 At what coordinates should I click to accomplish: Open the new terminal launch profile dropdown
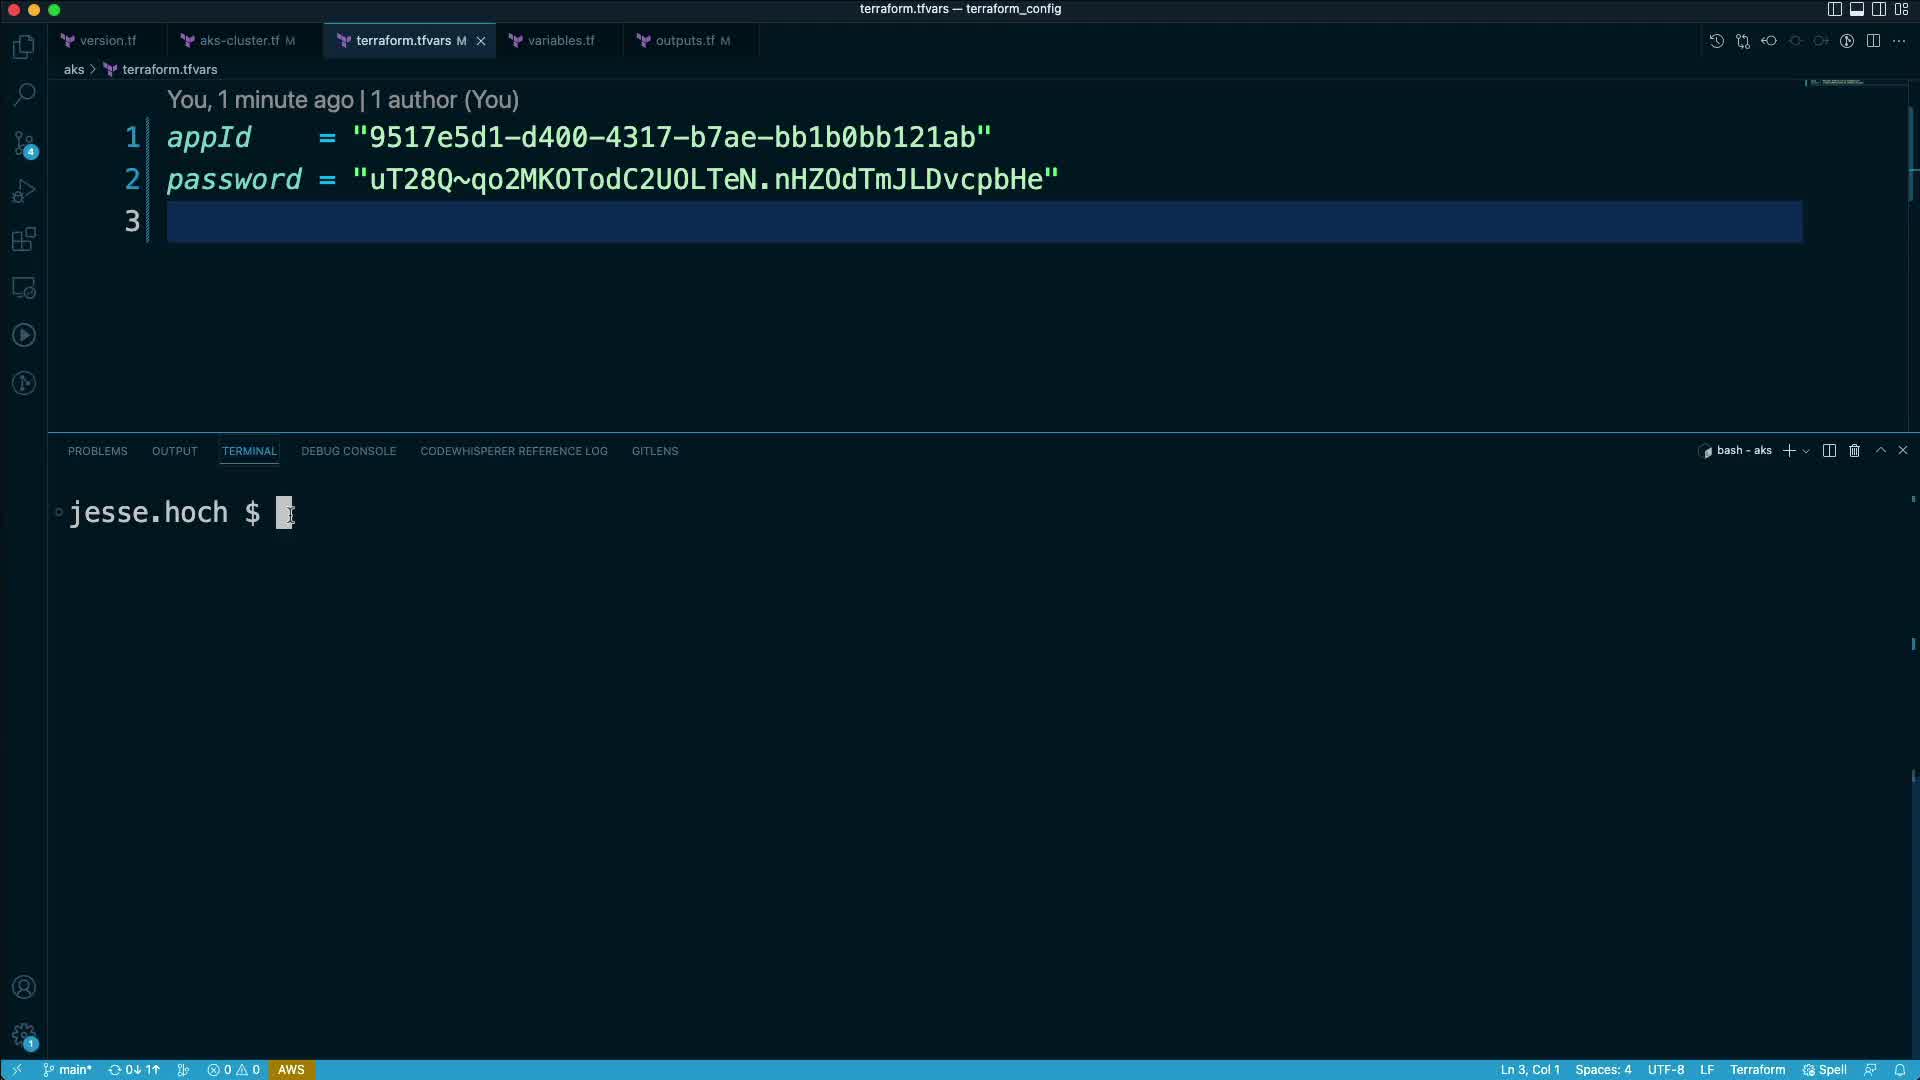(1806, 451)
